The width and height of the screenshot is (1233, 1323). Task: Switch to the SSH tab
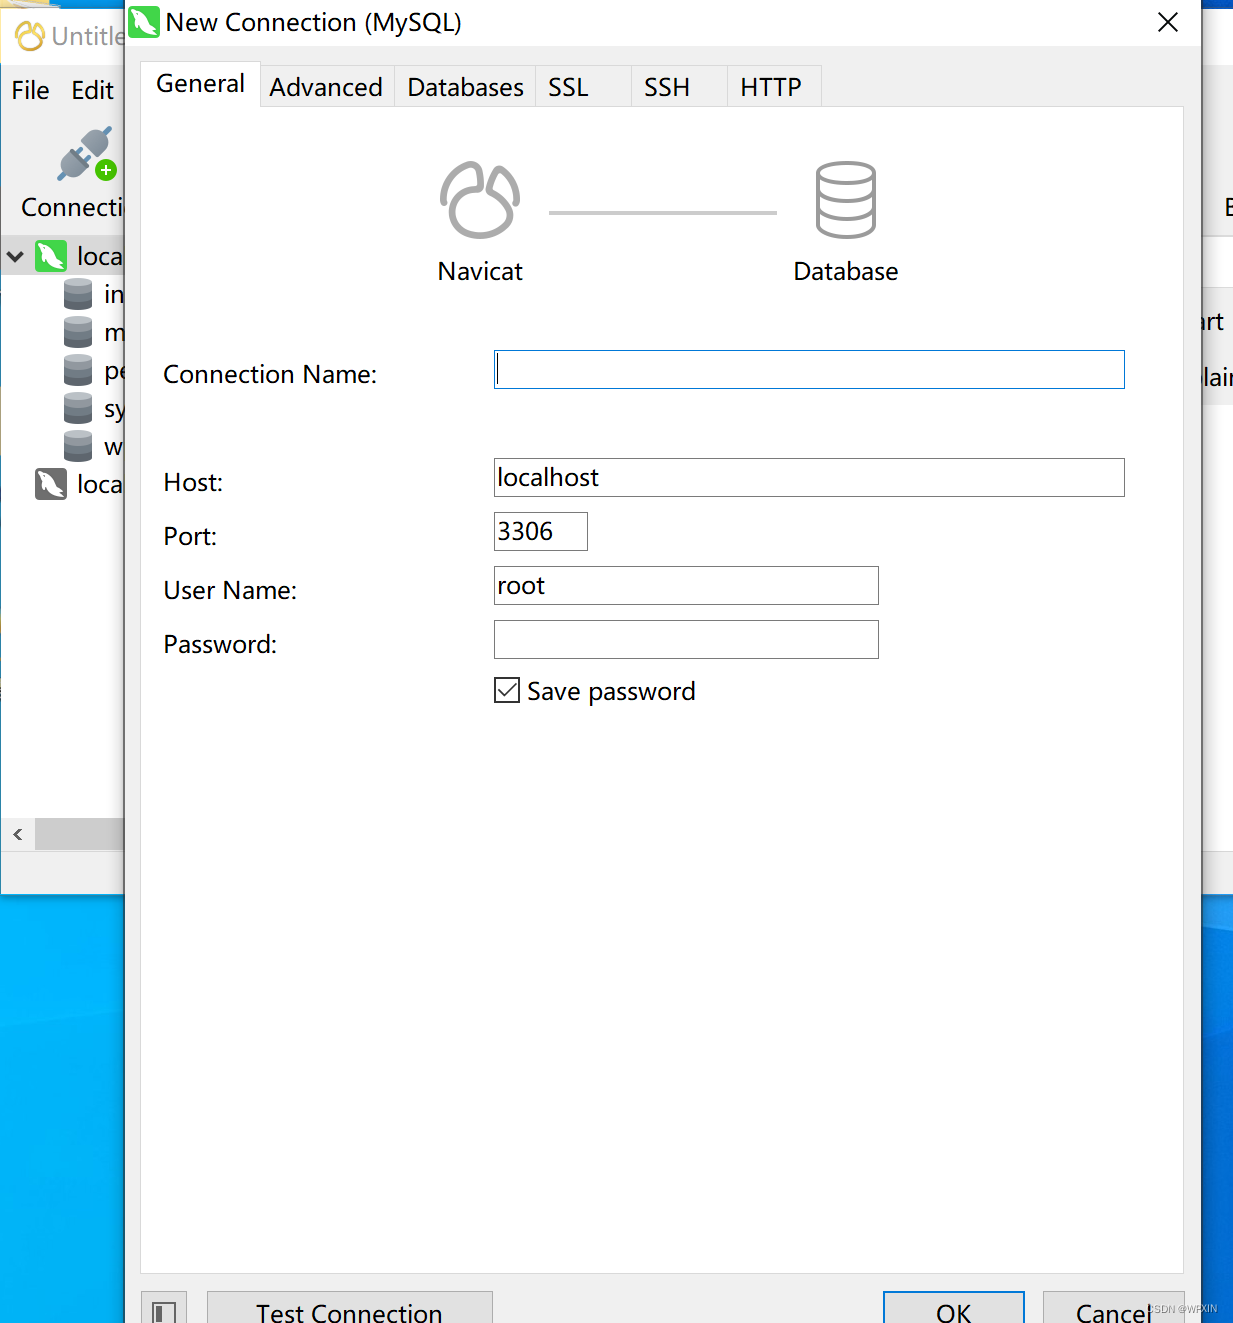click(679, 87)
